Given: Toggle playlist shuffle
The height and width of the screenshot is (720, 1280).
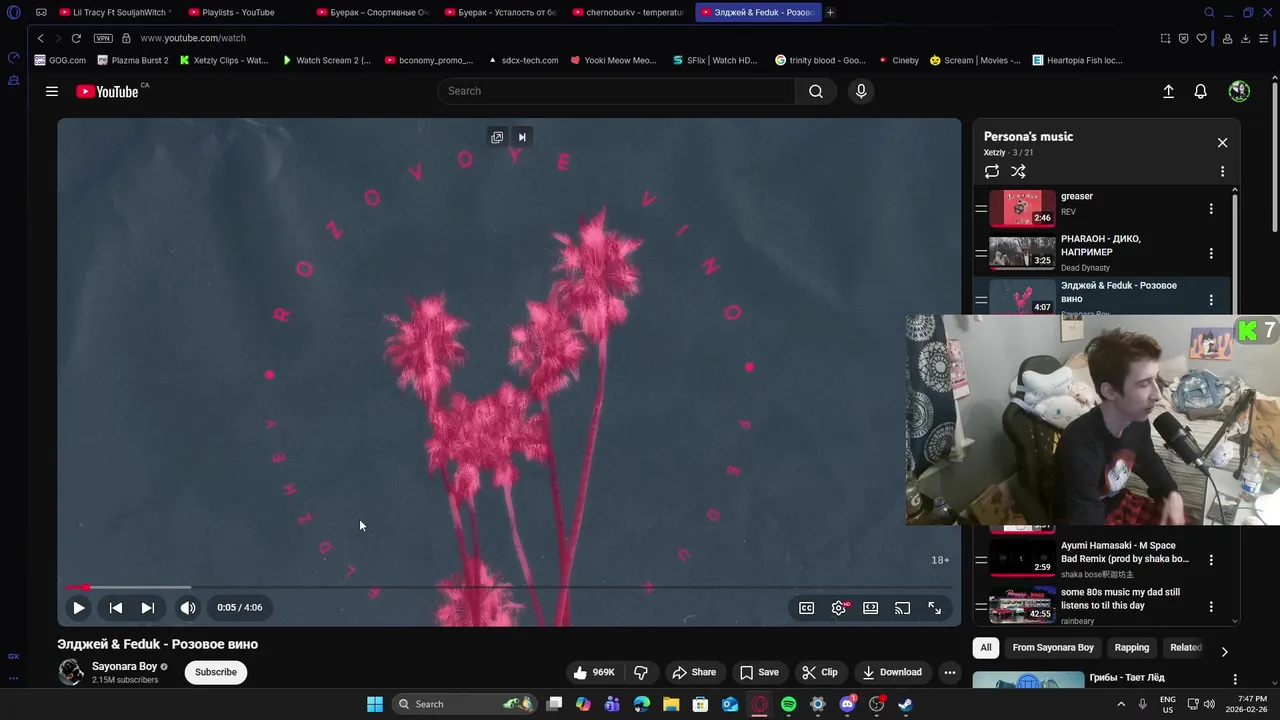Looking at the screenshot, I should point(1018,172).
